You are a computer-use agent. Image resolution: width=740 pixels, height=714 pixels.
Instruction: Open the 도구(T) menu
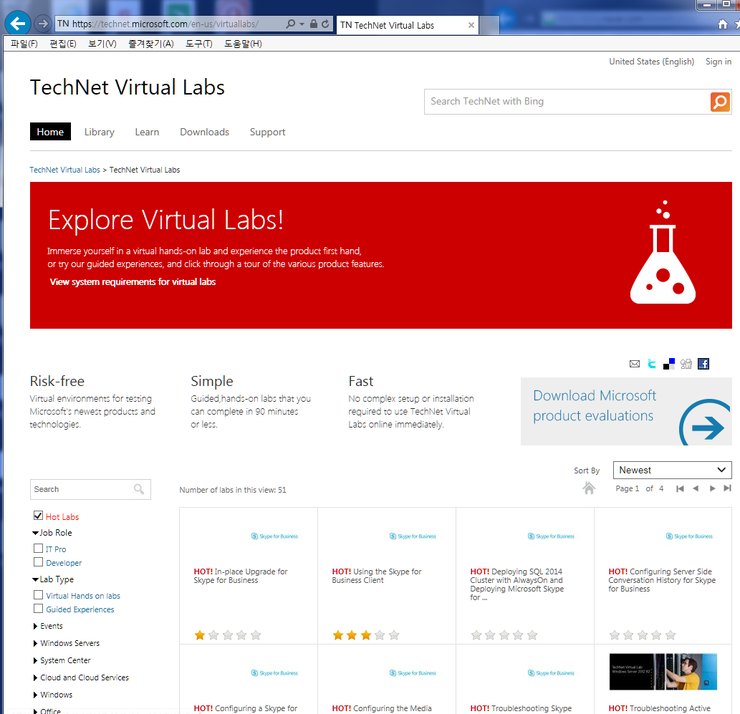(199, 44)
